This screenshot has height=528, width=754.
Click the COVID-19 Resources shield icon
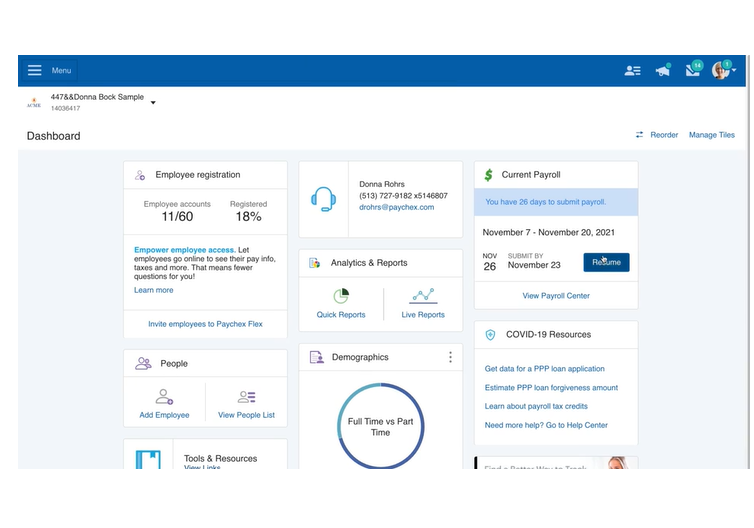tap(490, 335)
